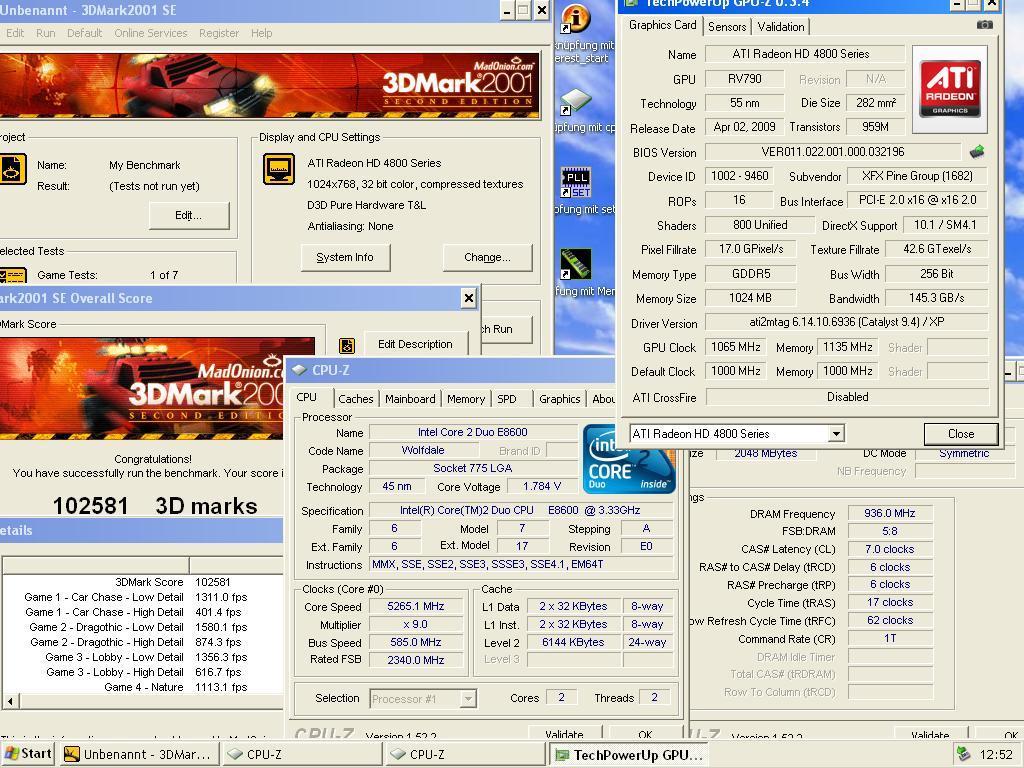Click the GPU Clock 1065 MHz field
1024x768 pixels.
coord(735,347)
